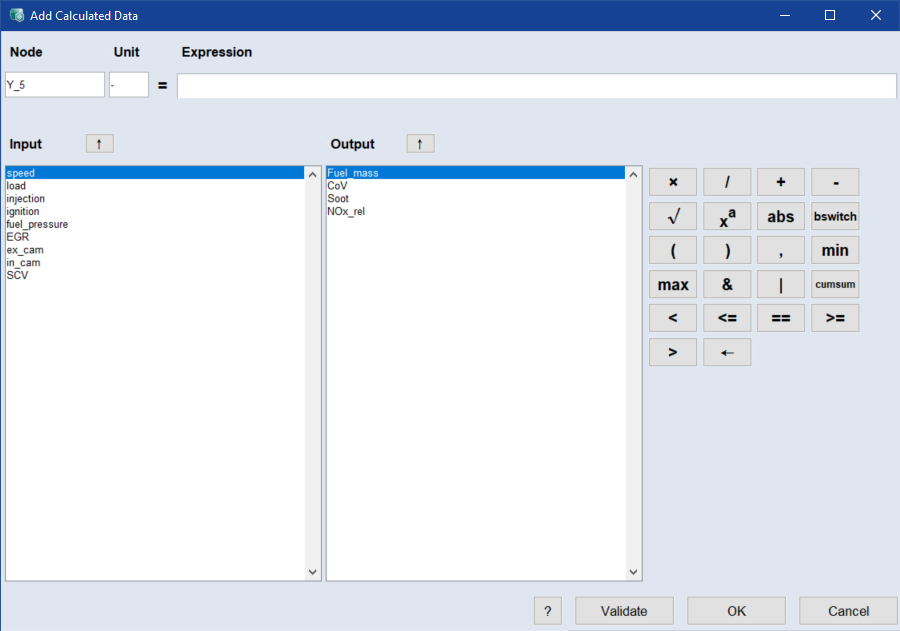Image resolution: width=900 pixels, height=631 pixels.
Task: Select EGR from the Input list
Action: point(18,237)
